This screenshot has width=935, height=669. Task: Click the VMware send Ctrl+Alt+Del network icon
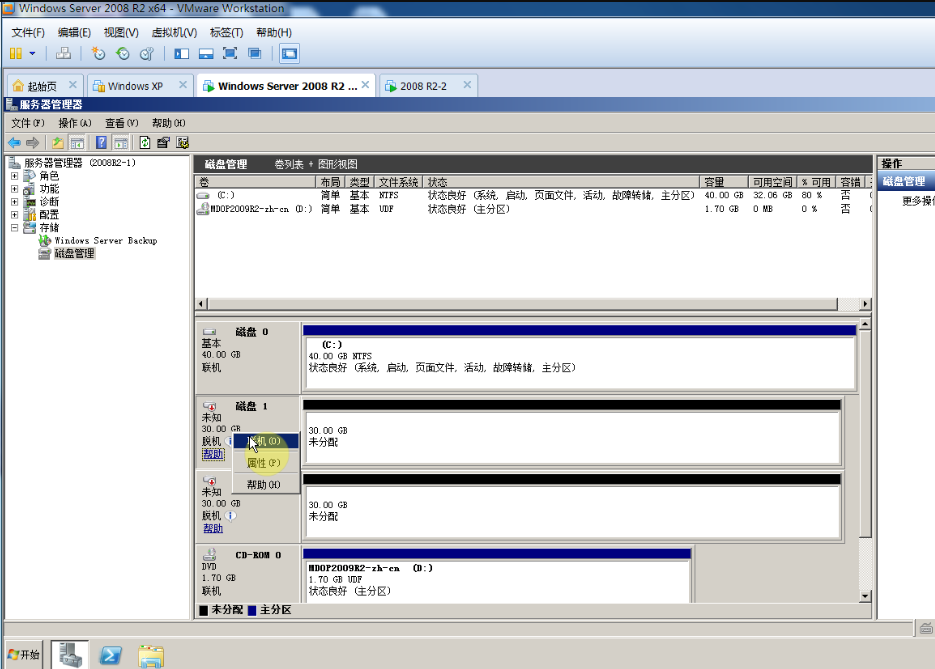tap(63, 54)
